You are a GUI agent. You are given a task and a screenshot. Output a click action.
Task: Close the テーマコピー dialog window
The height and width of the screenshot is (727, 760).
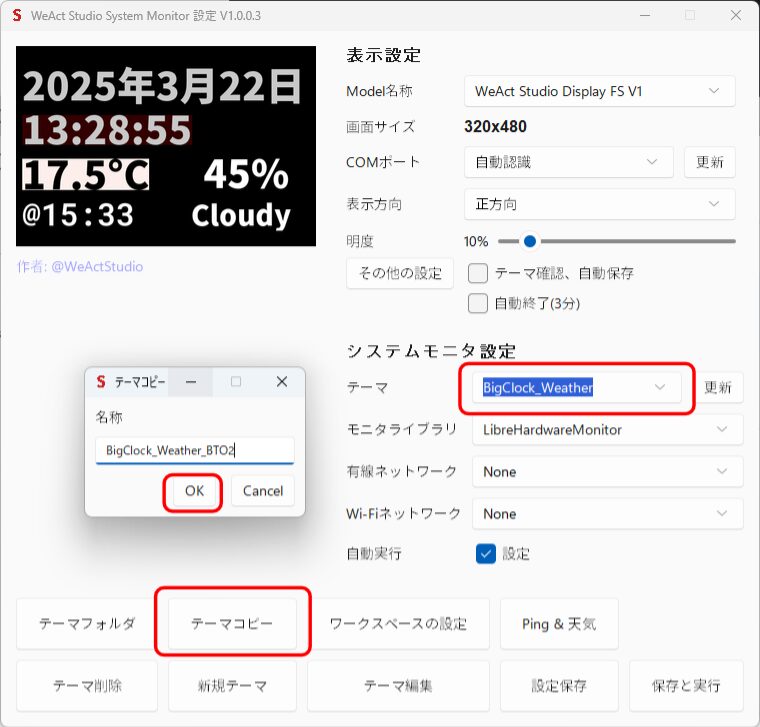point(281,382)
